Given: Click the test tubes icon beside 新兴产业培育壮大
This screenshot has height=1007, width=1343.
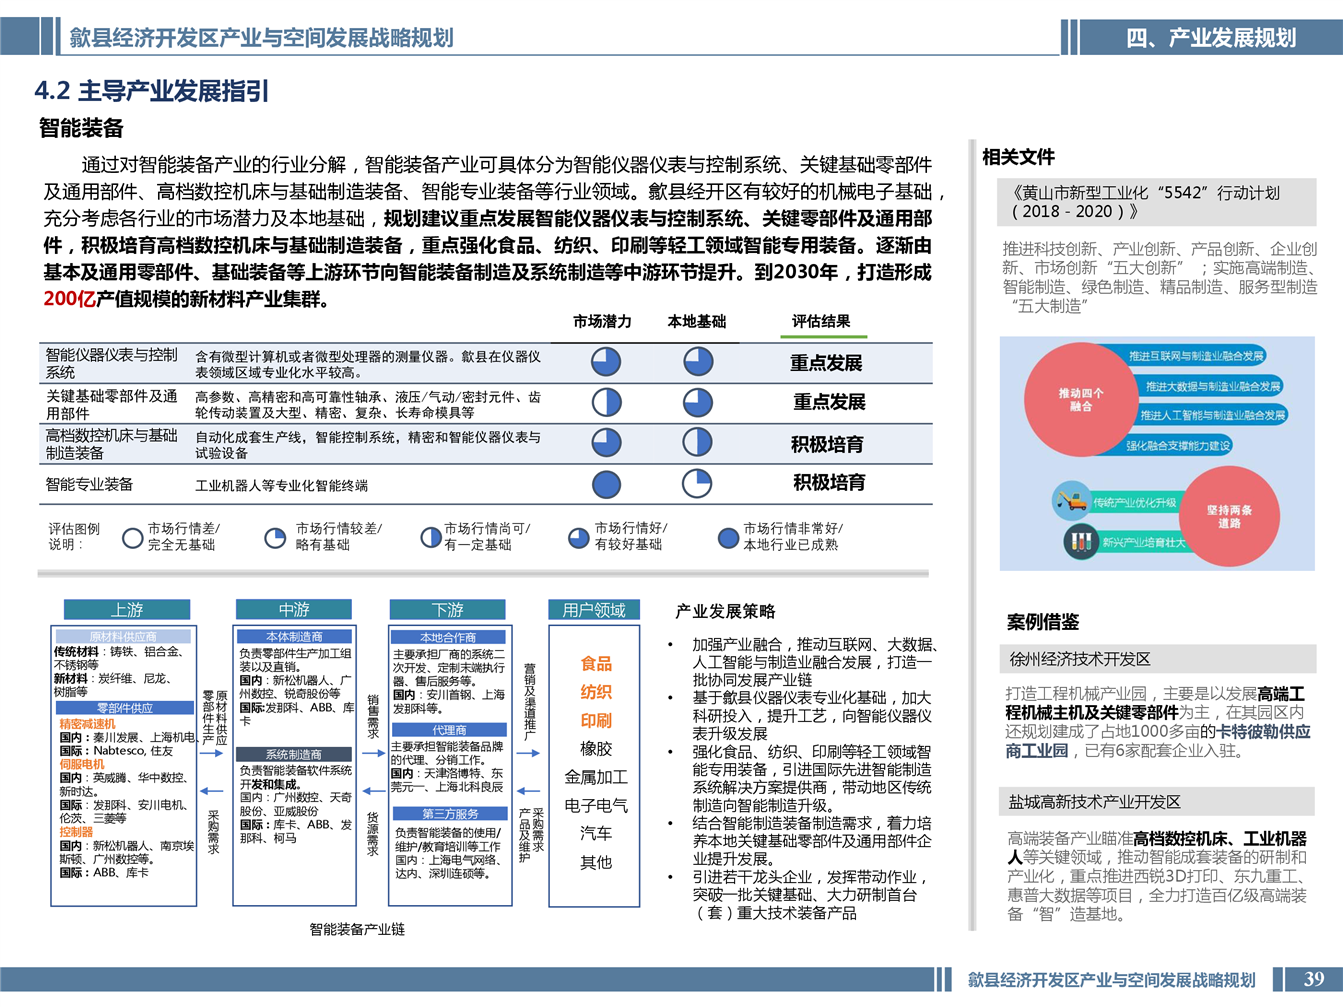Looking at the screenshot, I should click(1080, 542).
